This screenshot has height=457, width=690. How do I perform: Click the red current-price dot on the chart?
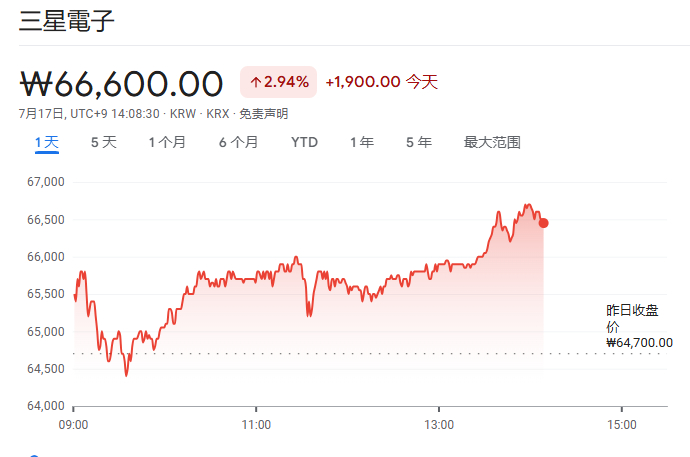click(x=543, y=223)
